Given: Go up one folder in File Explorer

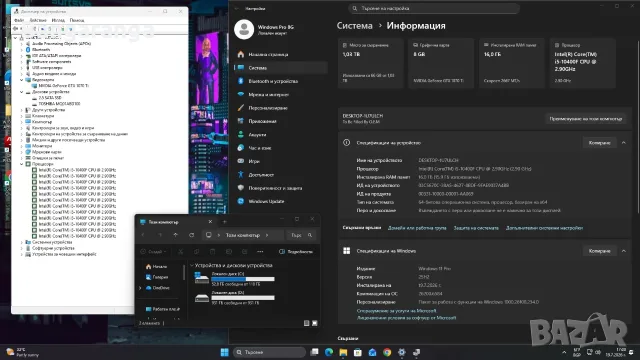Looking at the screenshot, I should click(176, 235).
